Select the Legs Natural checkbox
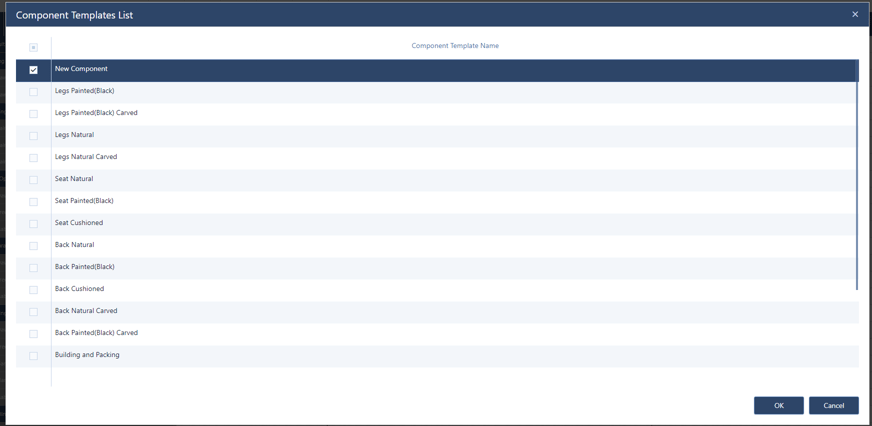 click(x=33, y=136)
